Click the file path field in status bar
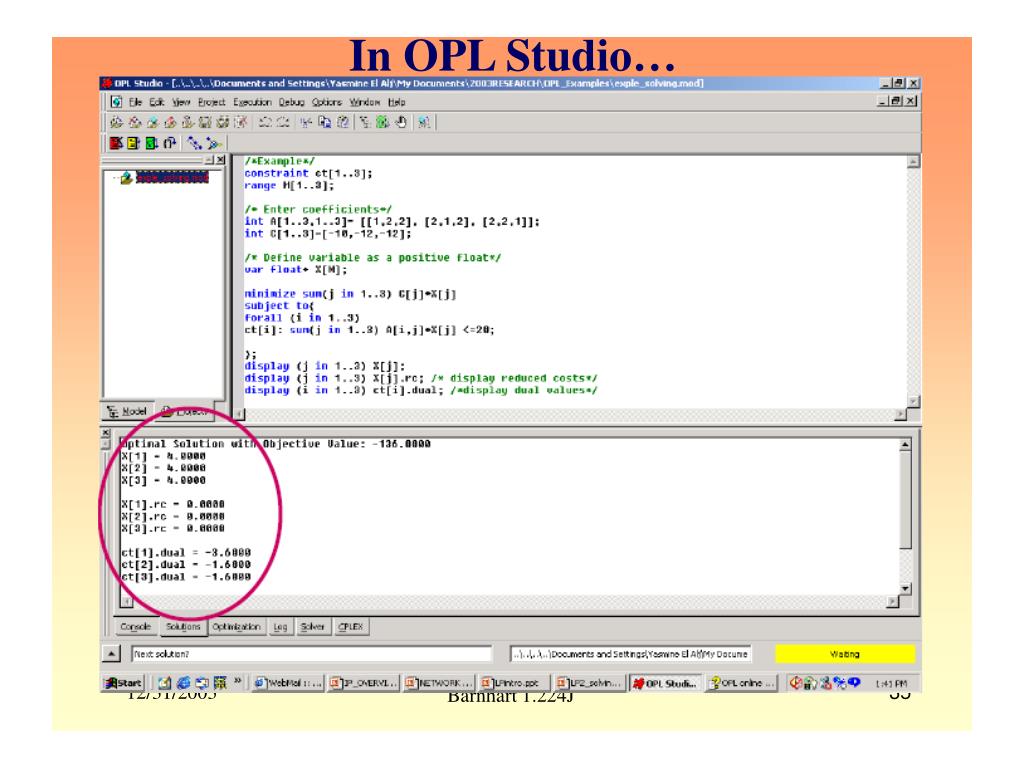This screenshot has width=1024, height=768. pos(631,654)
